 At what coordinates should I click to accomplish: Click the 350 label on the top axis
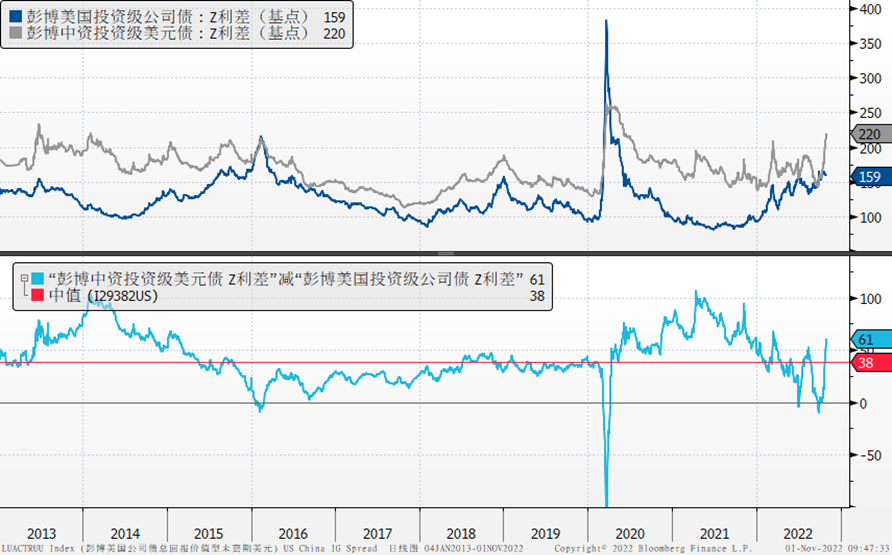870,44
